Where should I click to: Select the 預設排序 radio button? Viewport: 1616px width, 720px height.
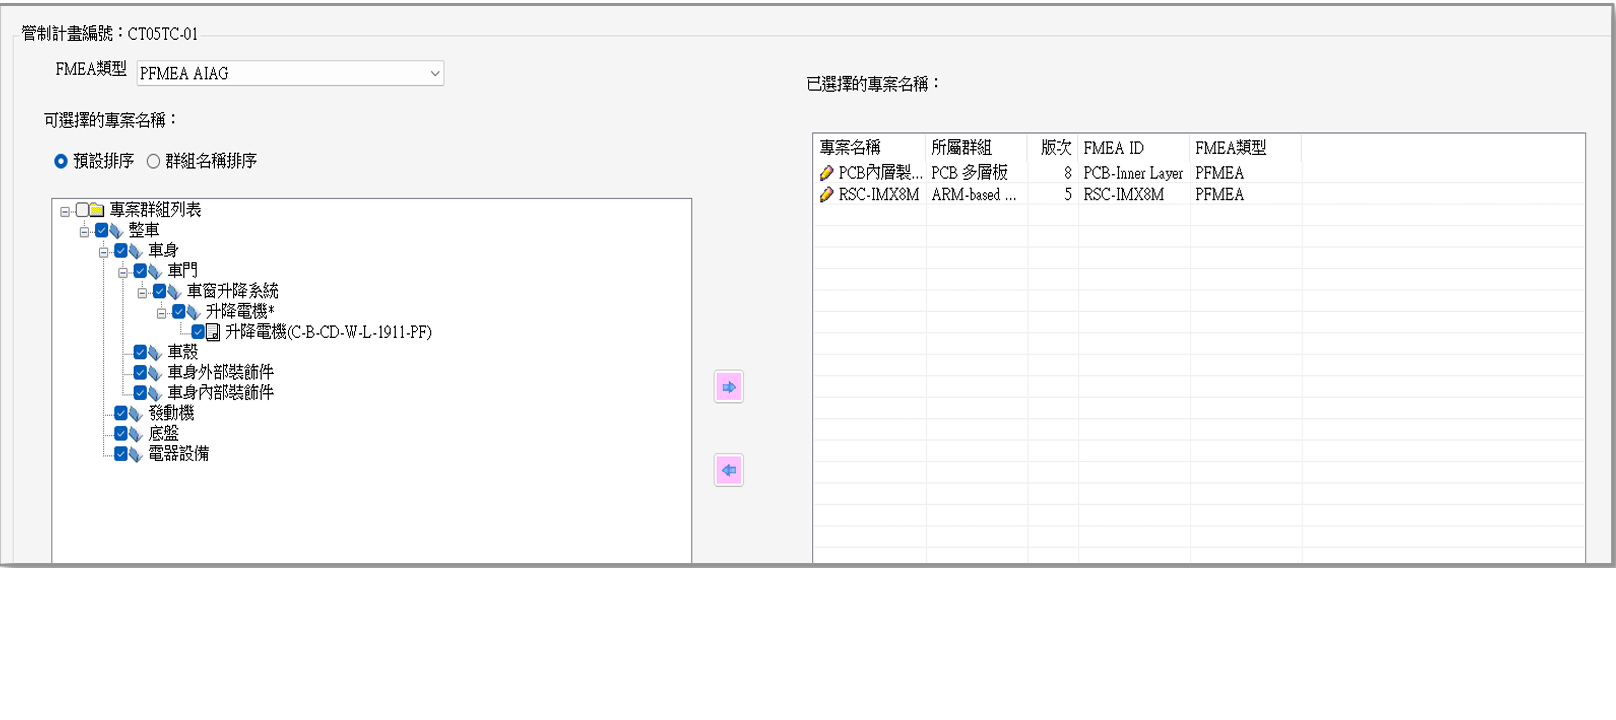(x=61, y=161)
